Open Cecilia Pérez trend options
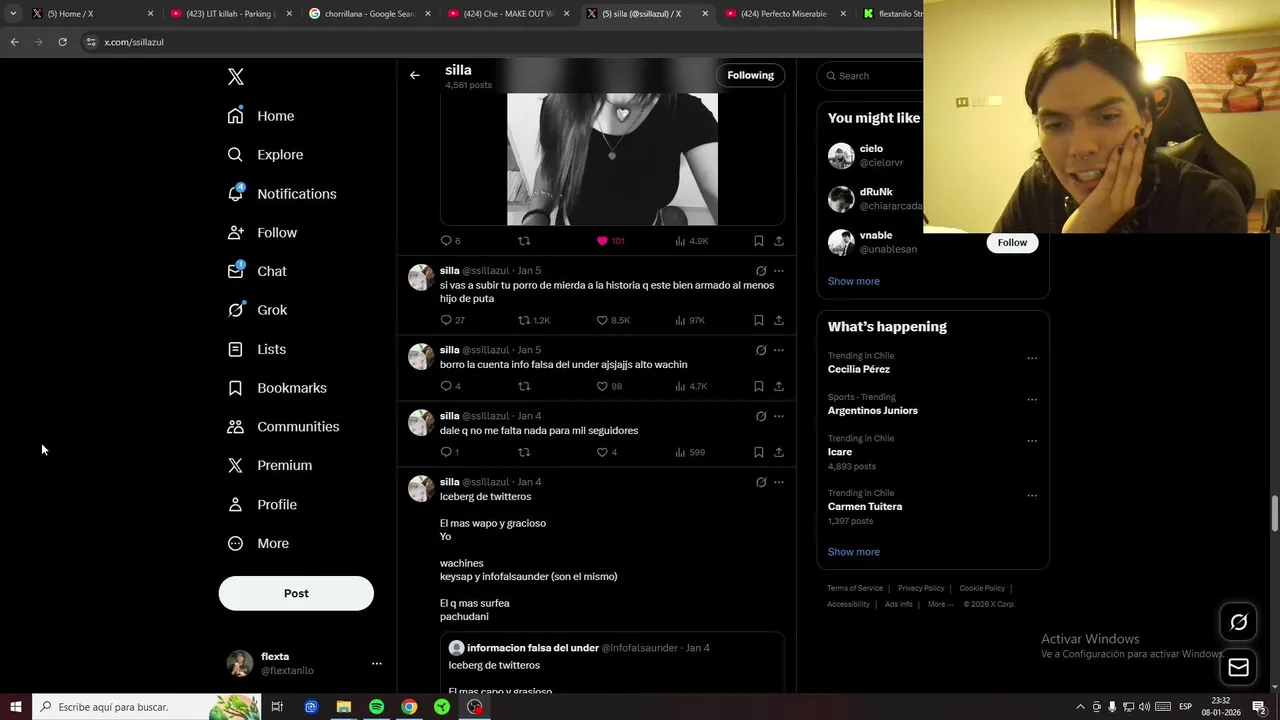1280x720 pixels. (1032, 359)
